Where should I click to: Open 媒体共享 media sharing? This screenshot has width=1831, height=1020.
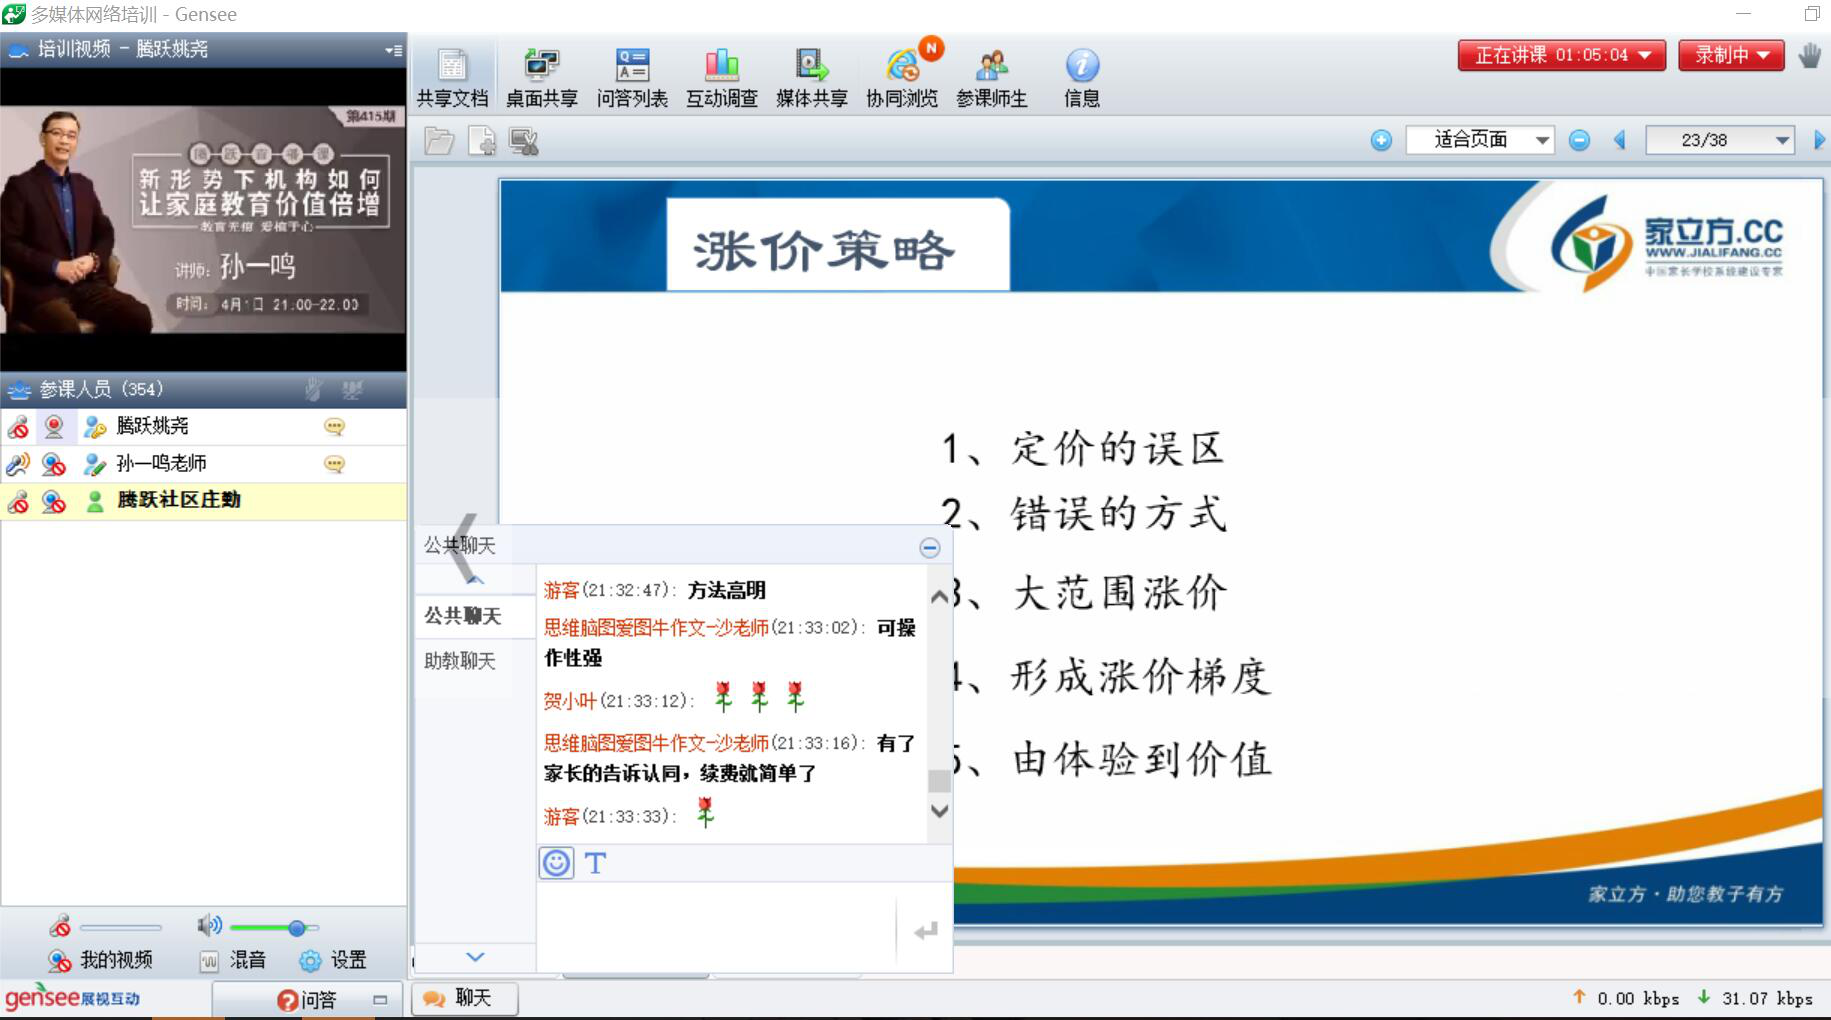coord(811,77)
